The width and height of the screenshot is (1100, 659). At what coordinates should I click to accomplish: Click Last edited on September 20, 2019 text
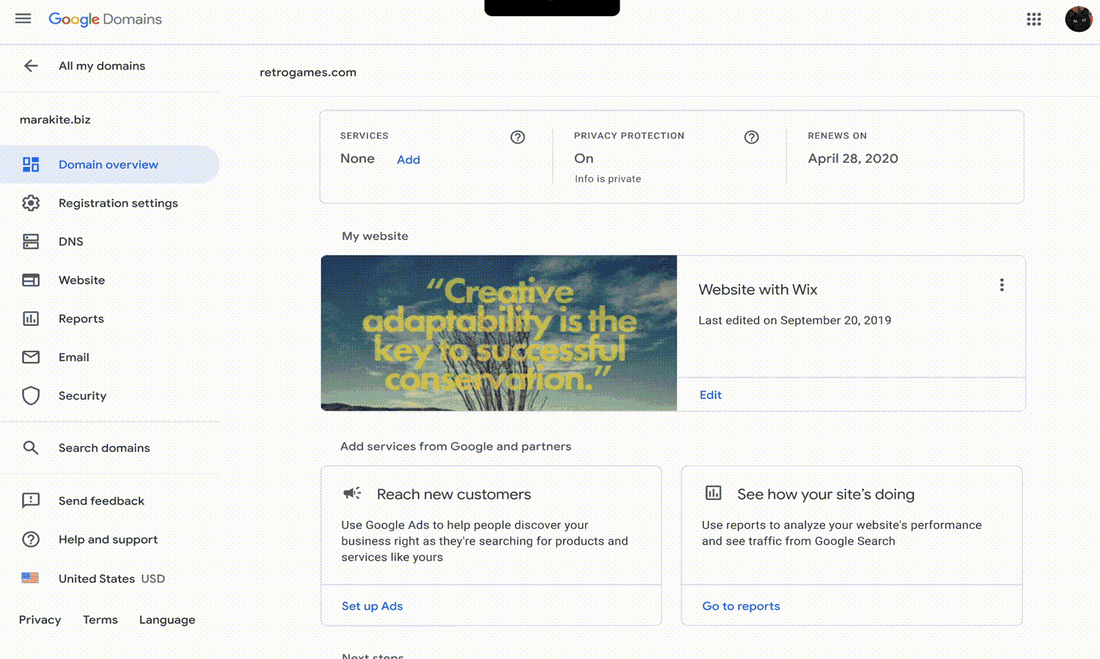(x=795, y=320)
